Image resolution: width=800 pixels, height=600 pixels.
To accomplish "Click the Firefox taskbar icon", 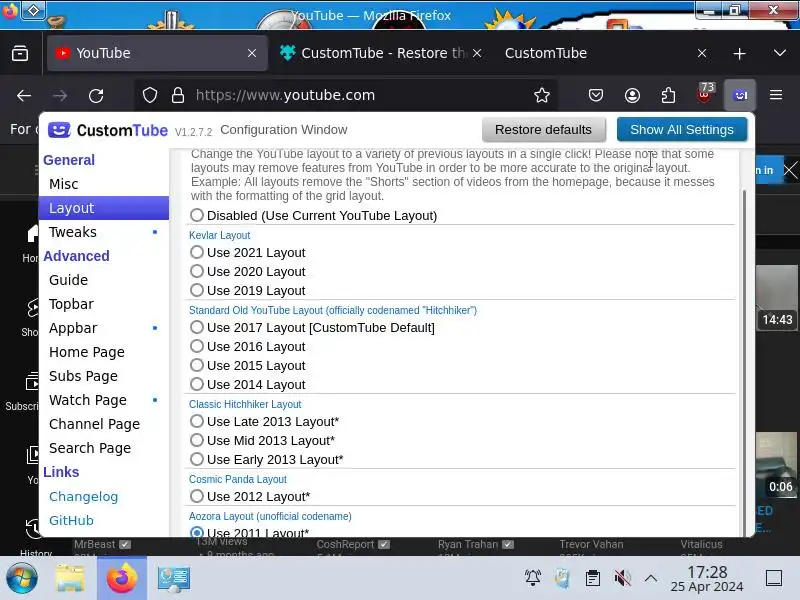I will (121, 579).
